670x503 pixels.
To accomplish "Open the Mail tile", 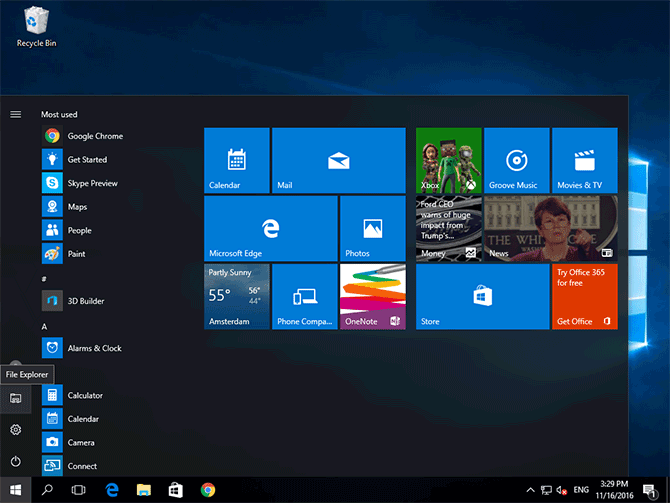I will click(338, 160).
